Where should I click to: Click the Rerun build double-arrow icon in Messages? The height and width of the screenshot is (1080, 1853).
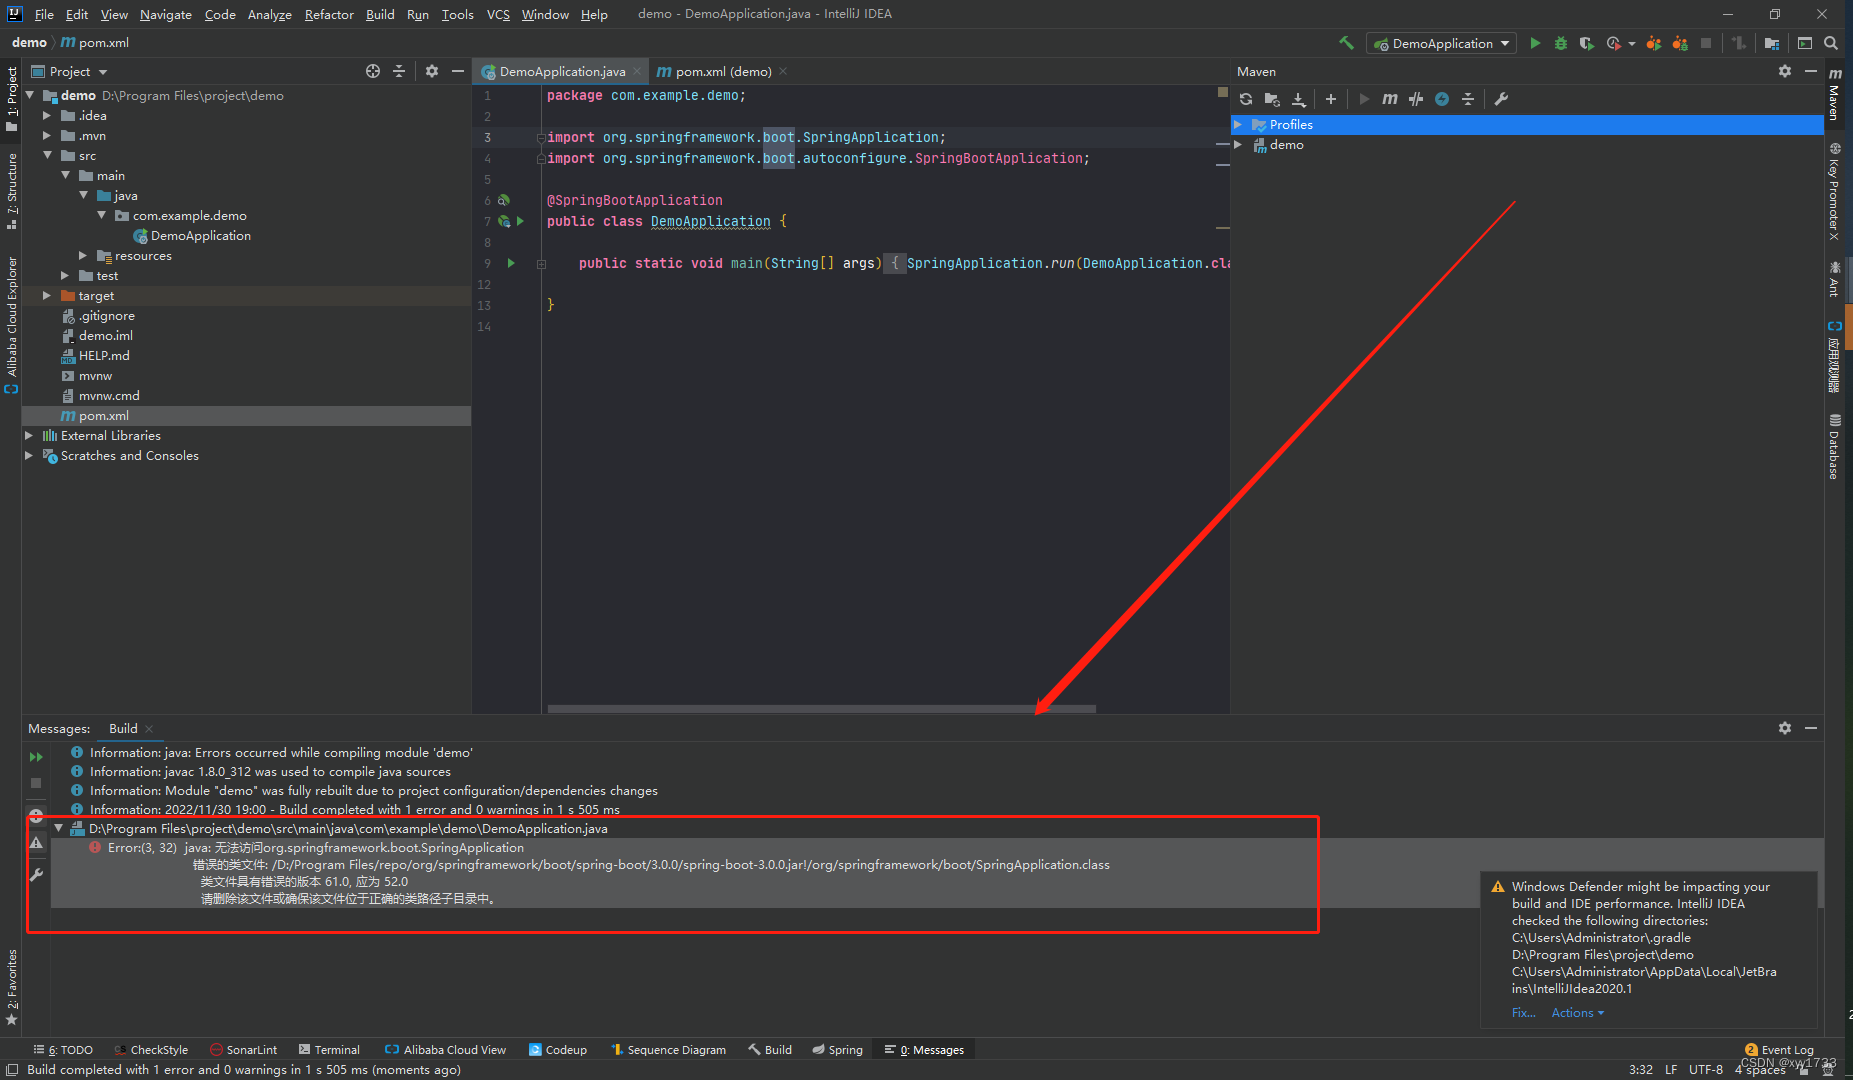click(36, 757)
